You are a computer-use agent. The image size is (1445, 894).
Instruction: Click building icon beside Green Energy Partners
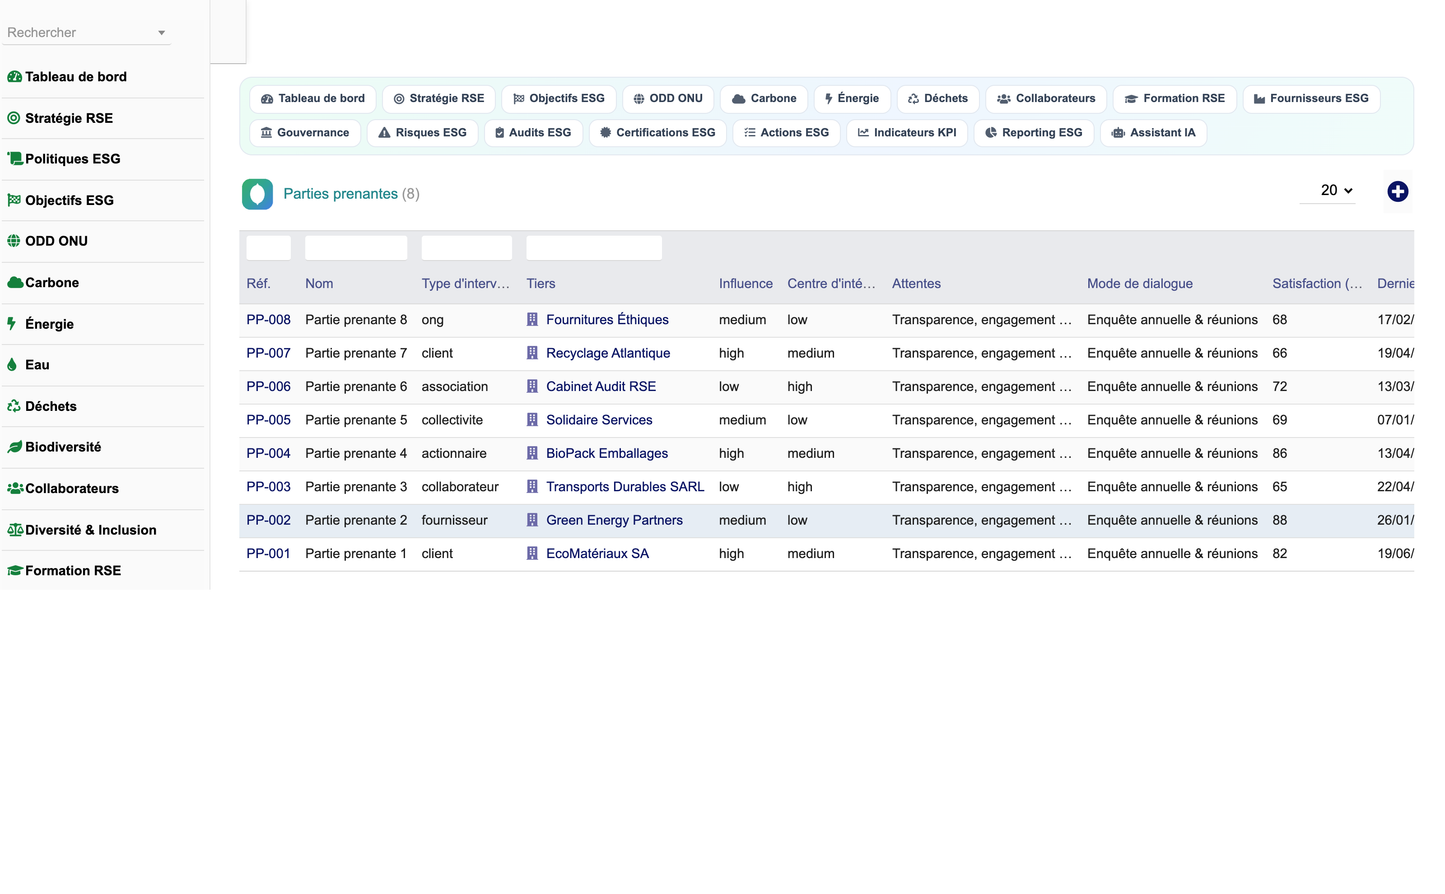[x=532, y=520]
